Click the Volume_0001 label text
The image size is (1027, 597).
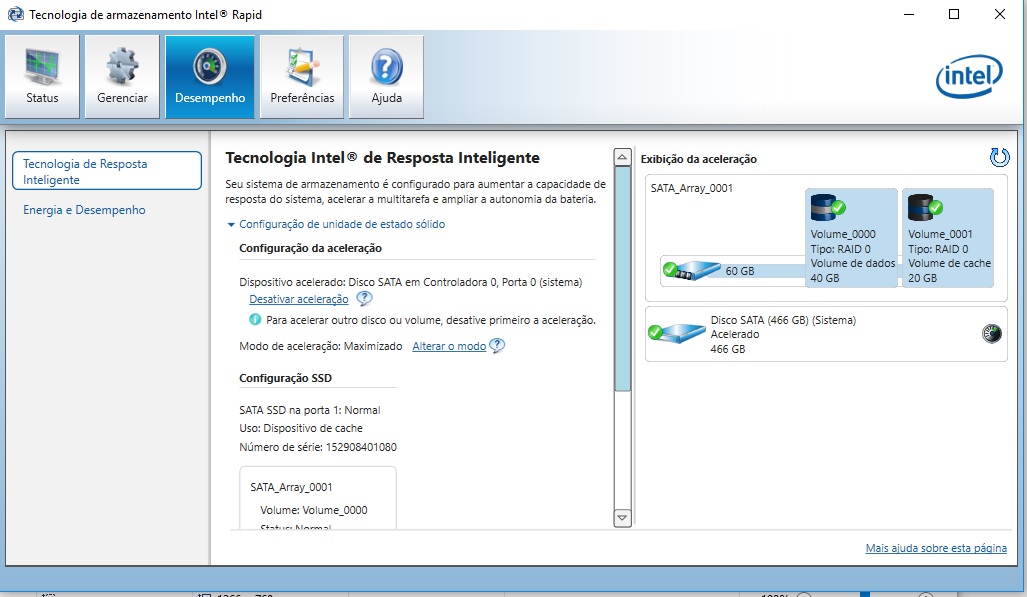(x=940, y=234)
